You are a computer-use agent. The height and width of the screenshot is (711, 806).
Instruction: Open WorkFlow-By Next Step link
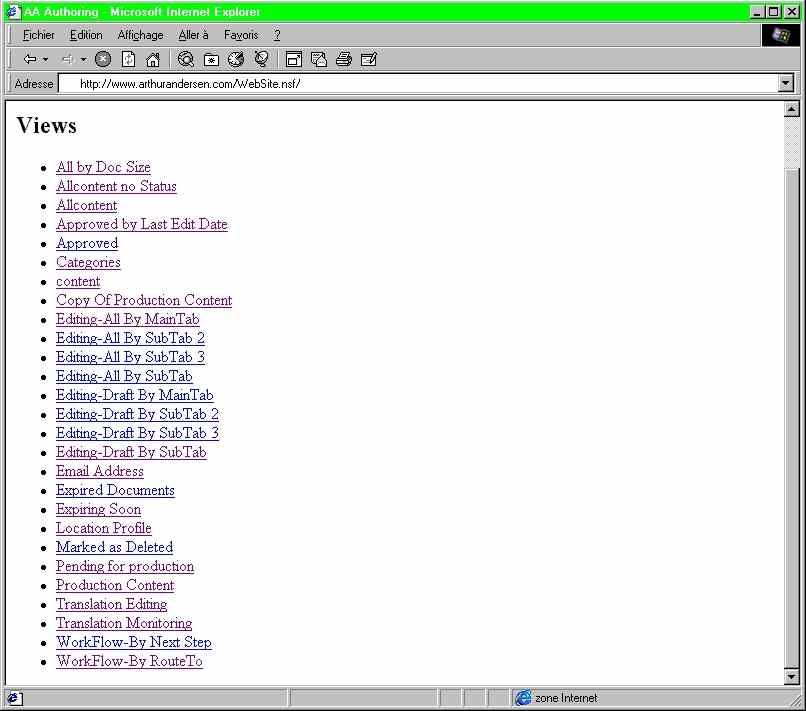tap(134, 643)
